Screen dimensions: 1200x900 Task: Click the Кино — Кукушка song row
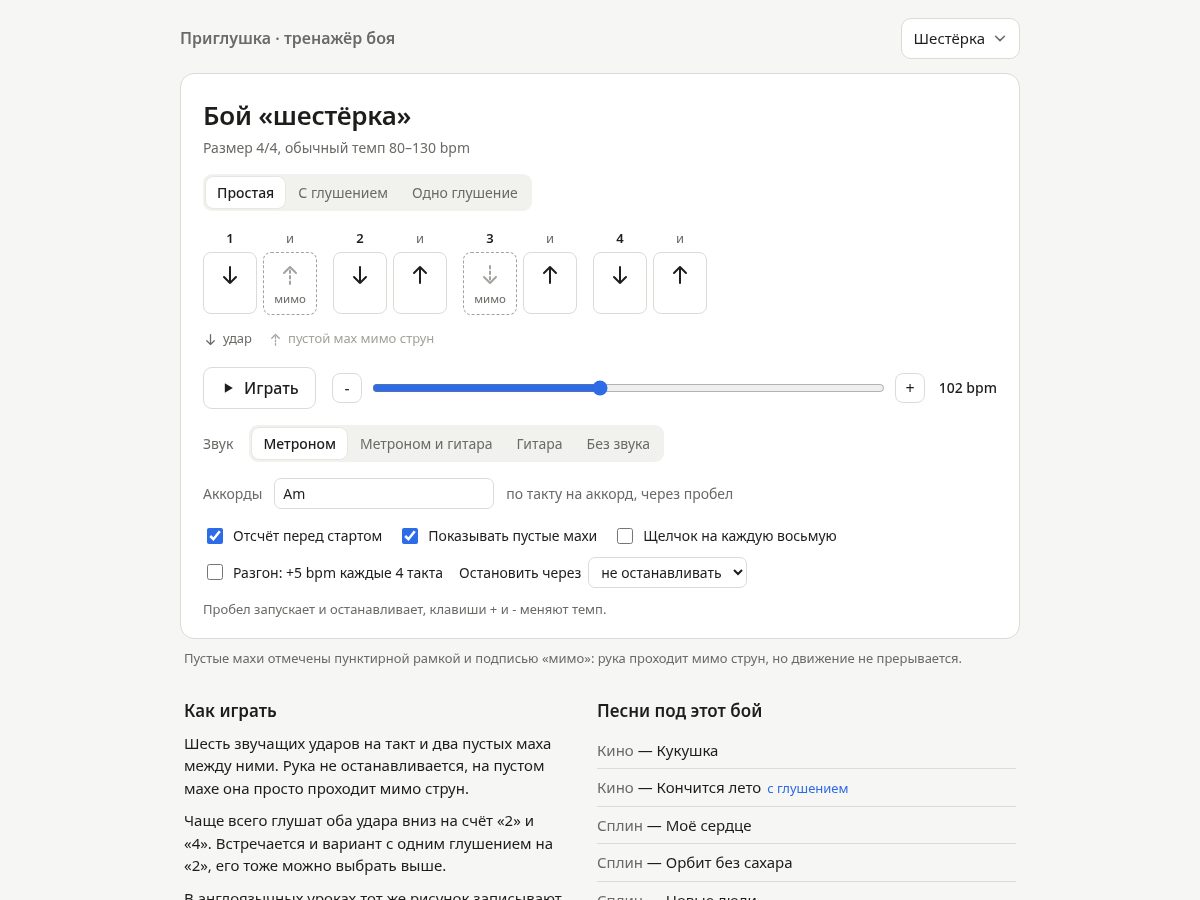tap(806, 751)
